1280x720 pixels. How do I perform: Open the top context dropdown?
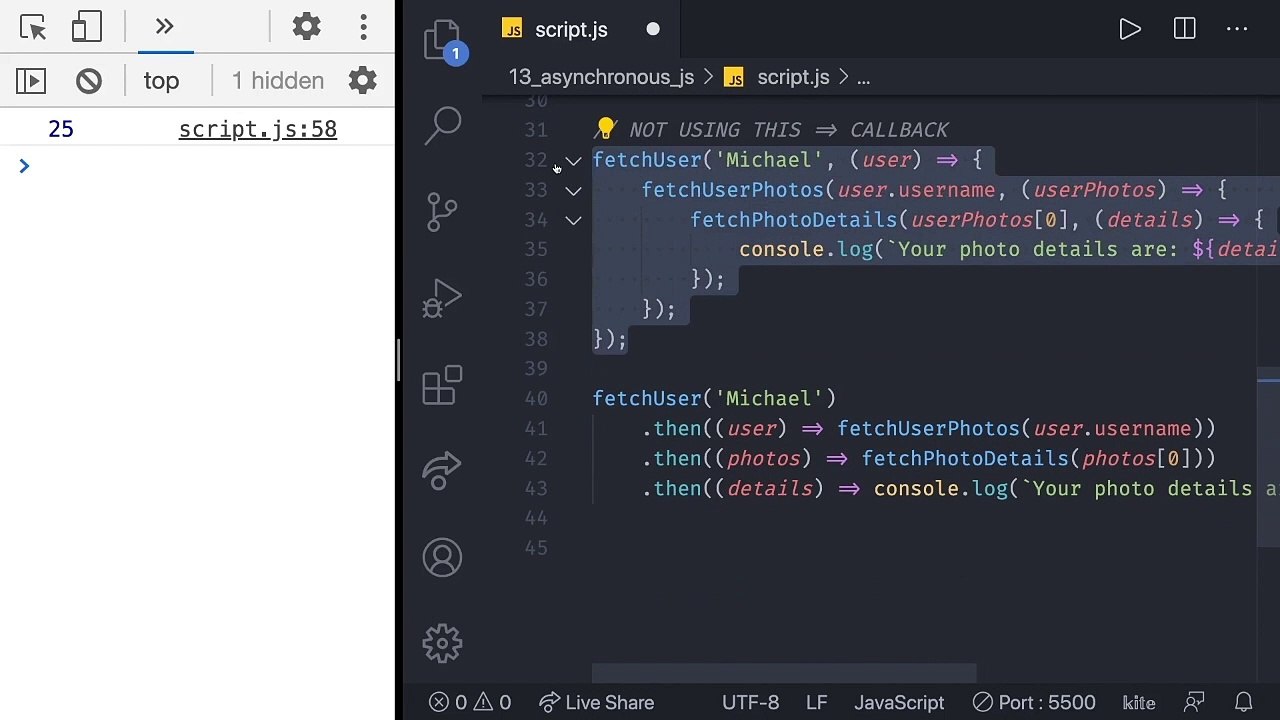point(161,81)
